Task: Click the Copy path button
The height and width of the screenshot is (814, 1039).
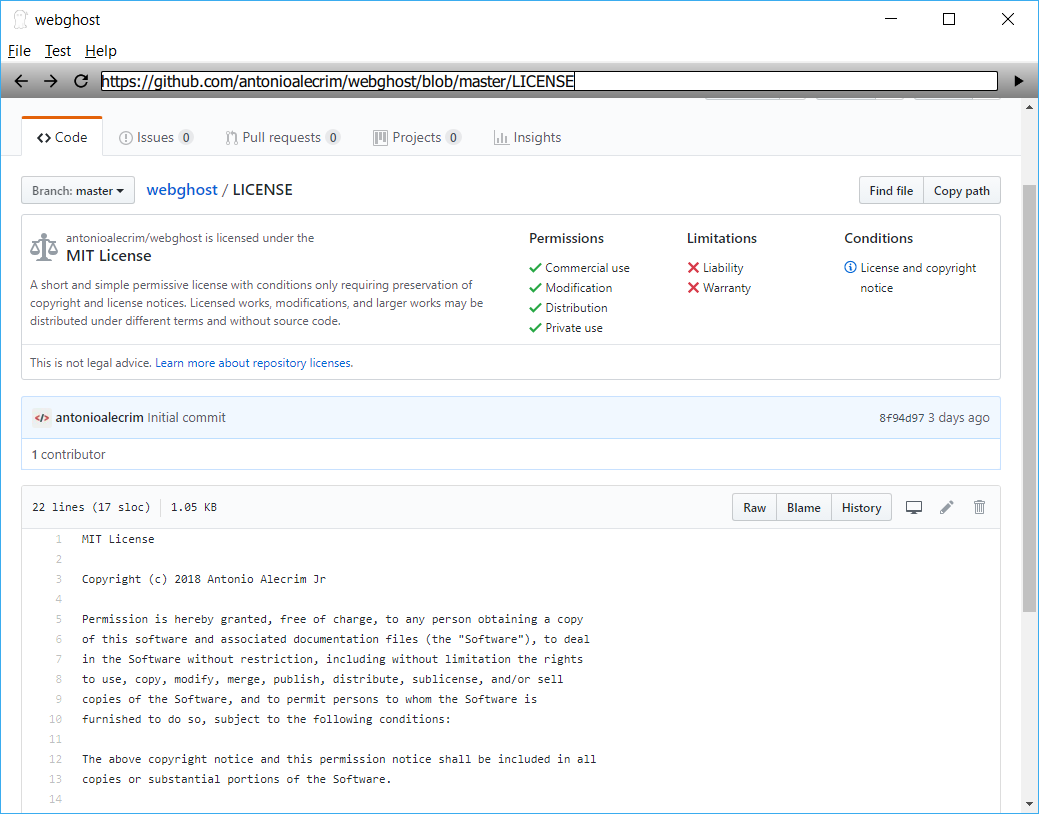Action: point(961,191)
